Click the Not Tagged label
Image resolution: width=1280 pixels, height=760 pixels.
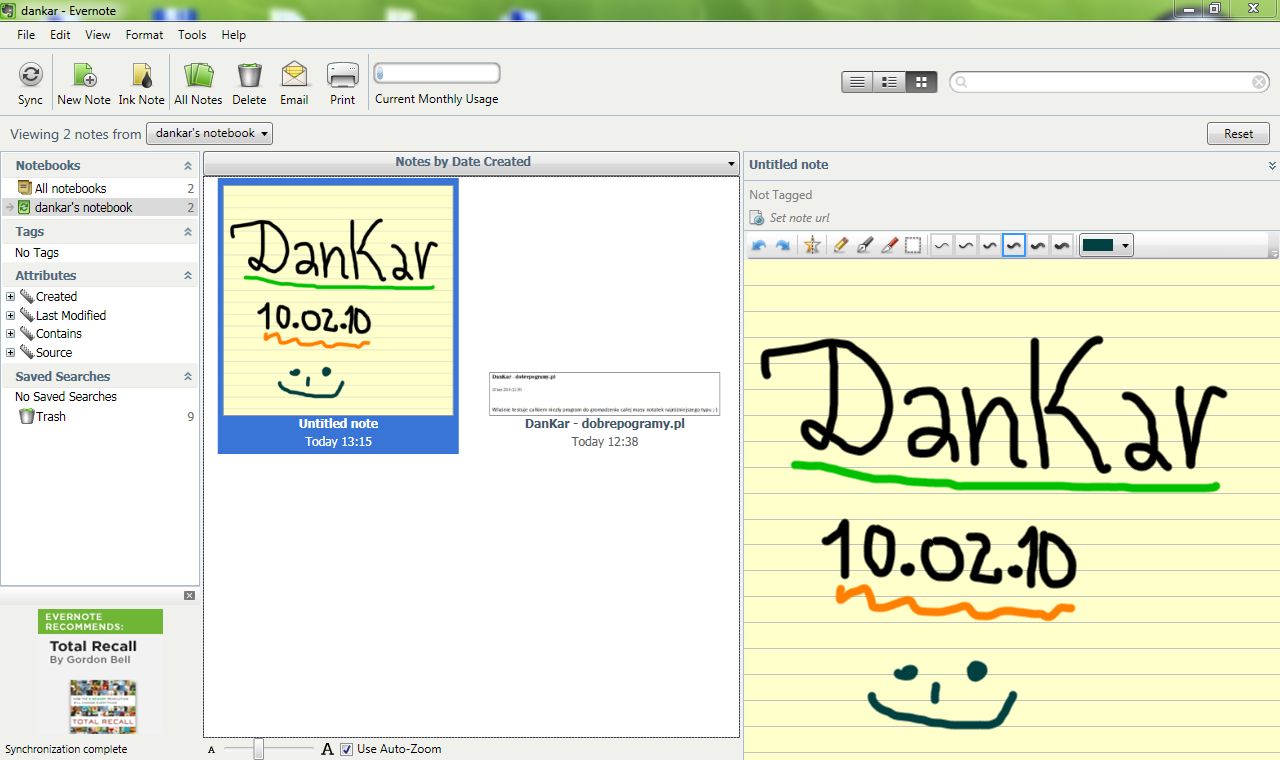coord(781,195)
